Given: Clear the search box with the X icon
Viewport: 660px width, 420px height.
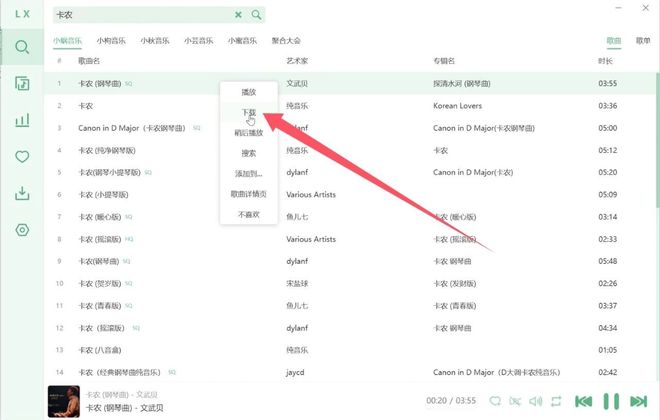Looking at the screenshot, I should (238, 15).
